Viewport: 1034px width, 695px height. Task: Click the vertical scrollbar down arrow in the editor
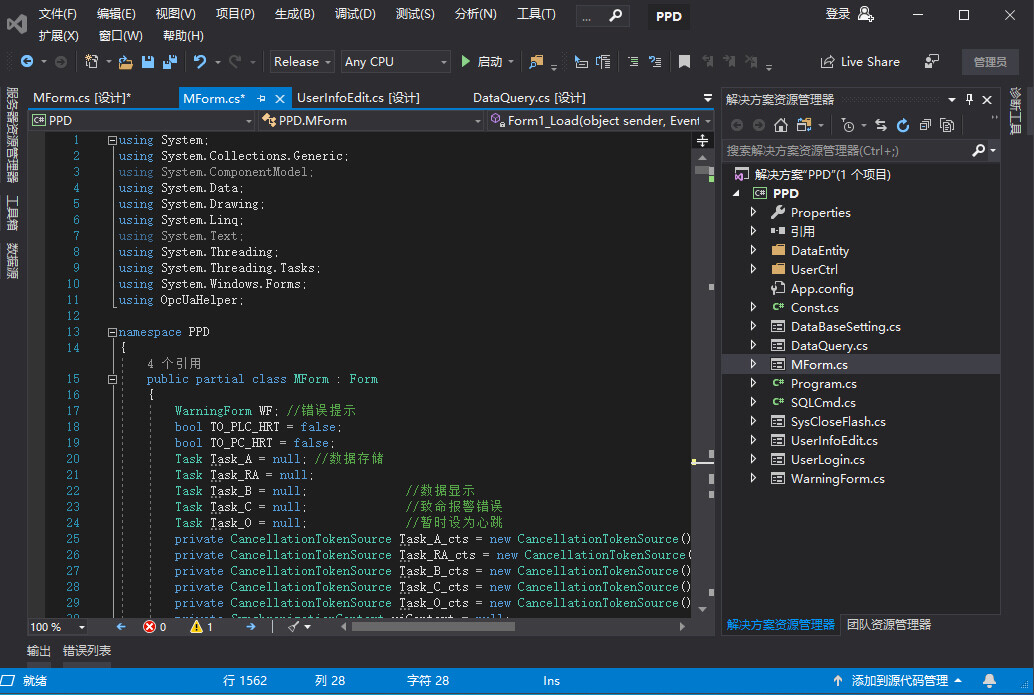pyautogui.click(x=702, y=609)
